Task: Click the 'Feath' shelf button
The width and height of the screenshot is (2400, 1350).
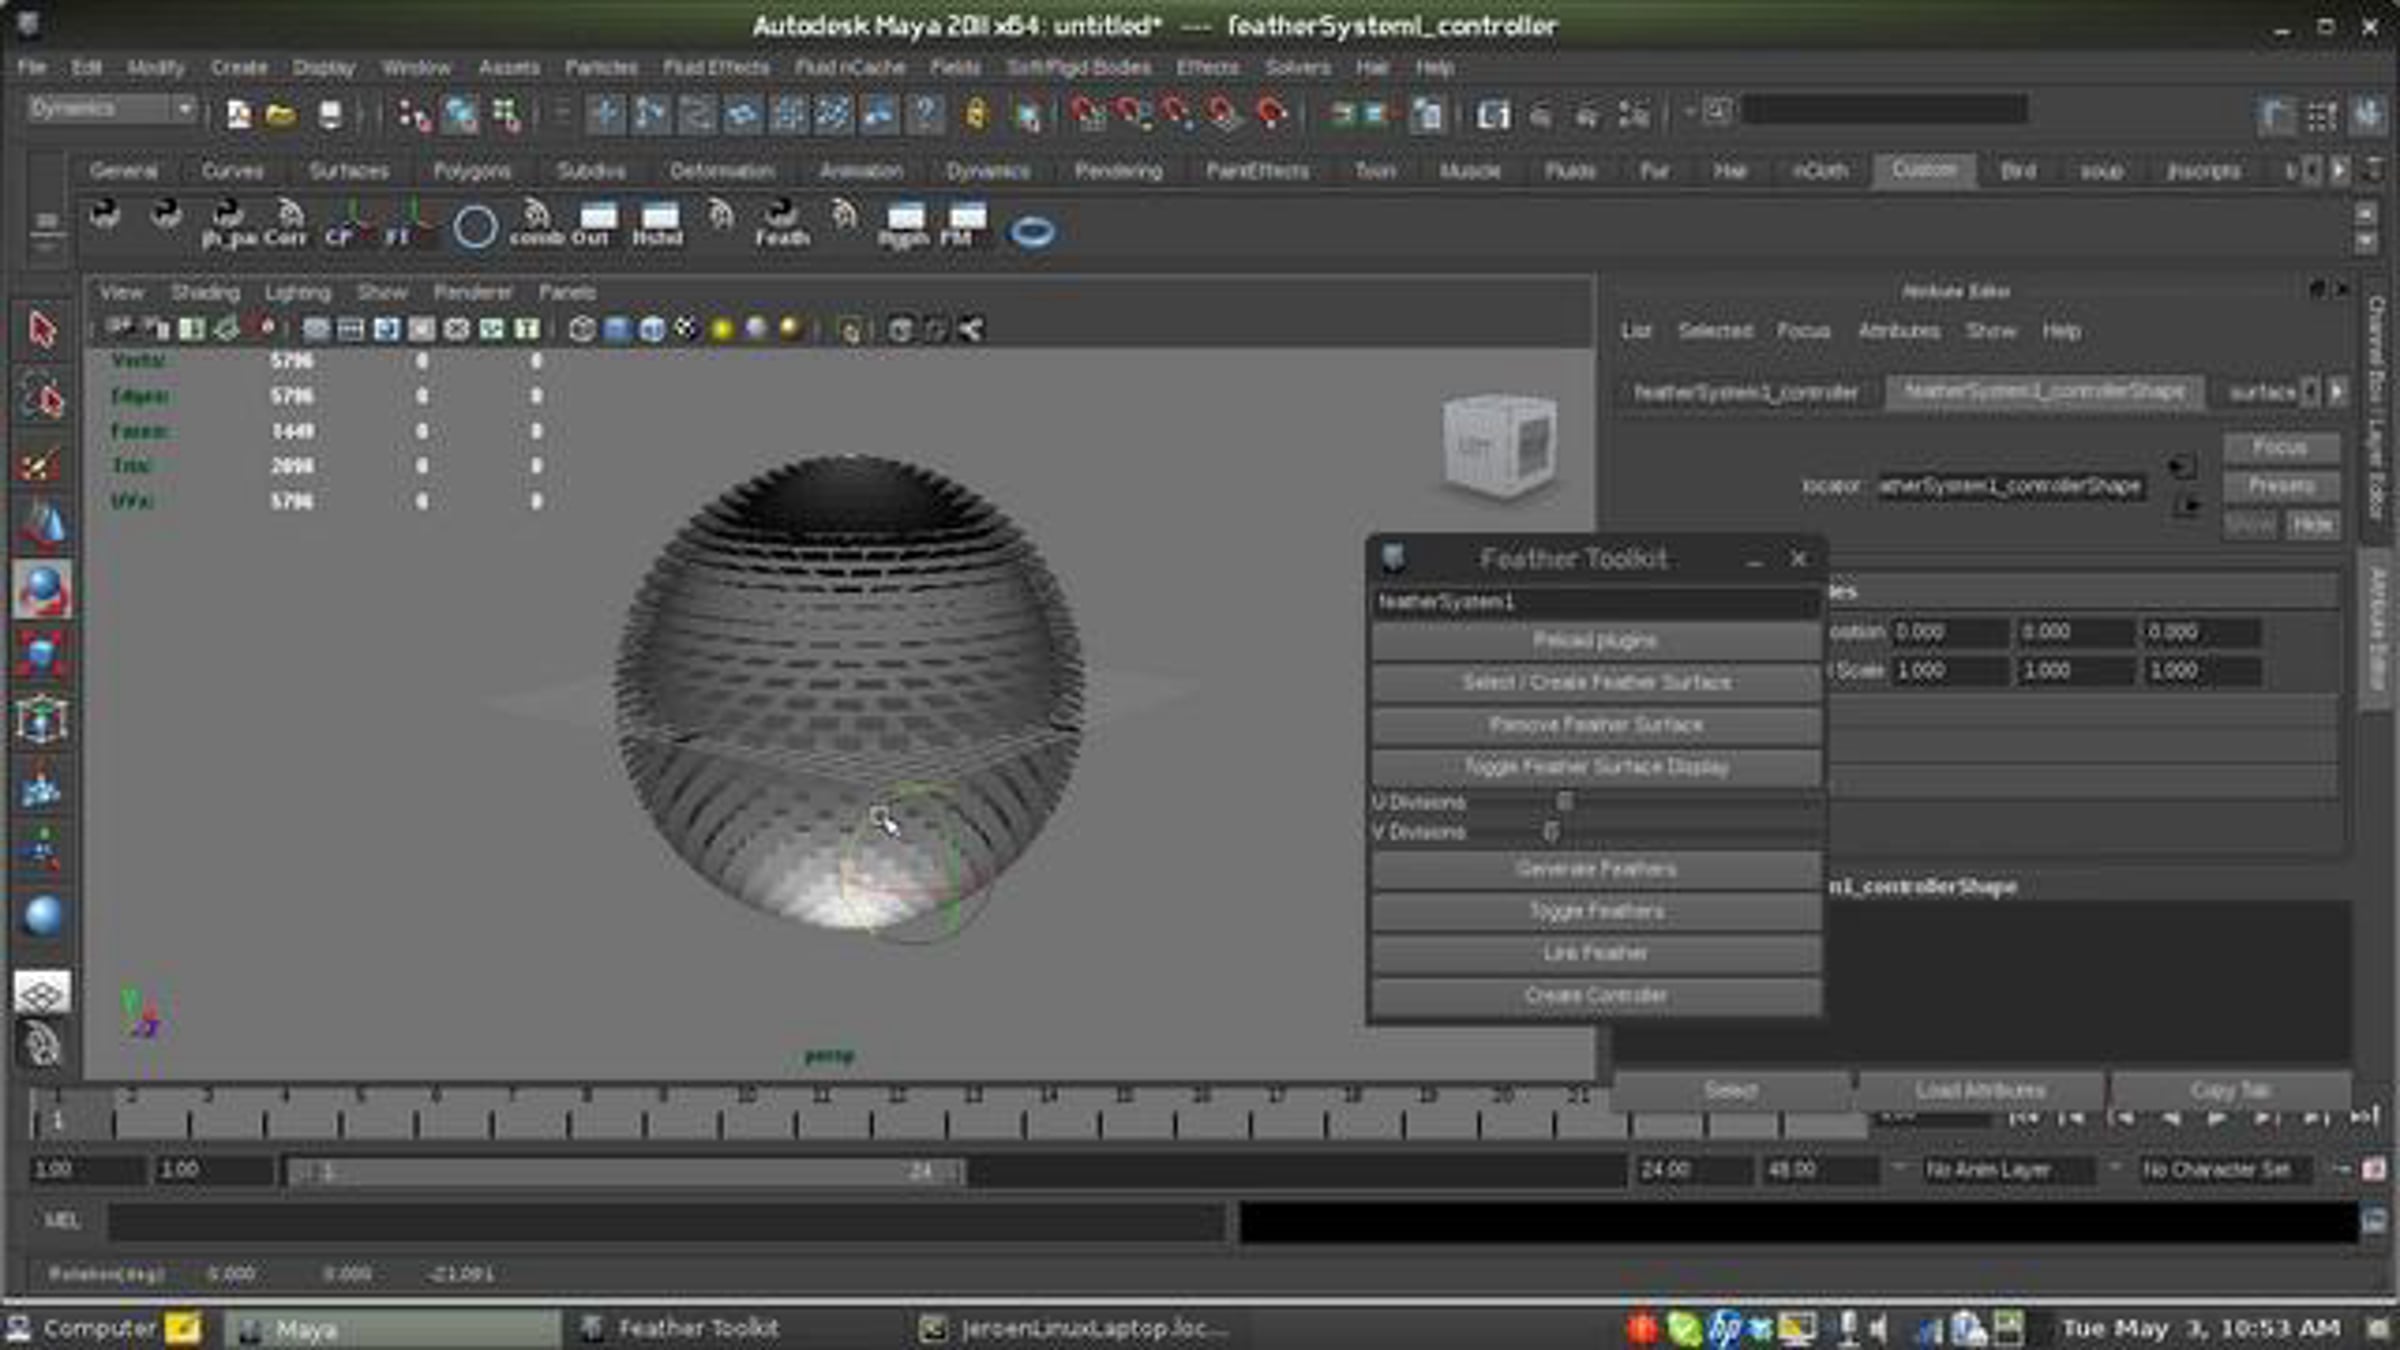Action: tap(782, 224)
